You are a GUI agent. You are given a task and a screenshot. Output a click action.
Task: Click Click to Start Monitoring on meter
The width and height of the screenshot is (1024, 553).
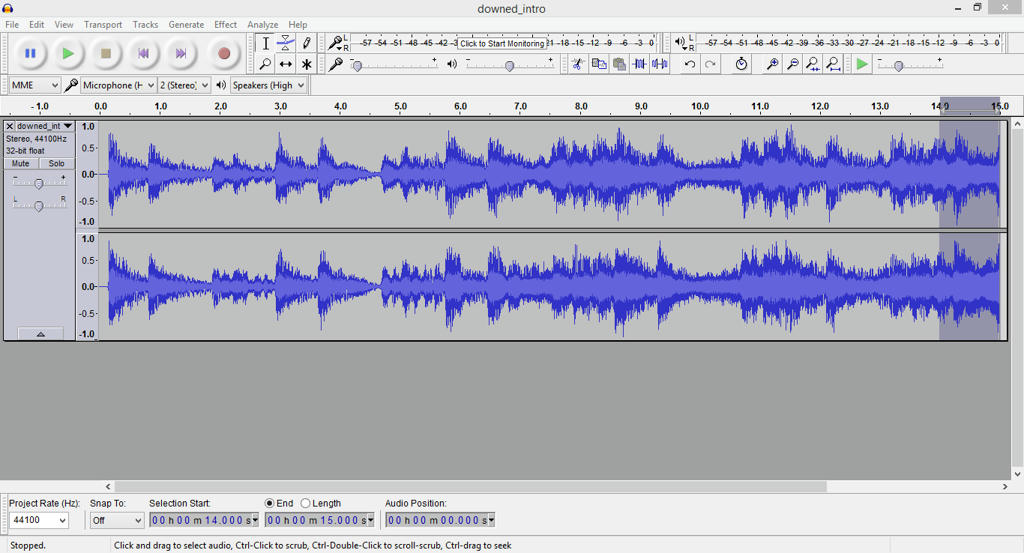(x=502, y=44)
